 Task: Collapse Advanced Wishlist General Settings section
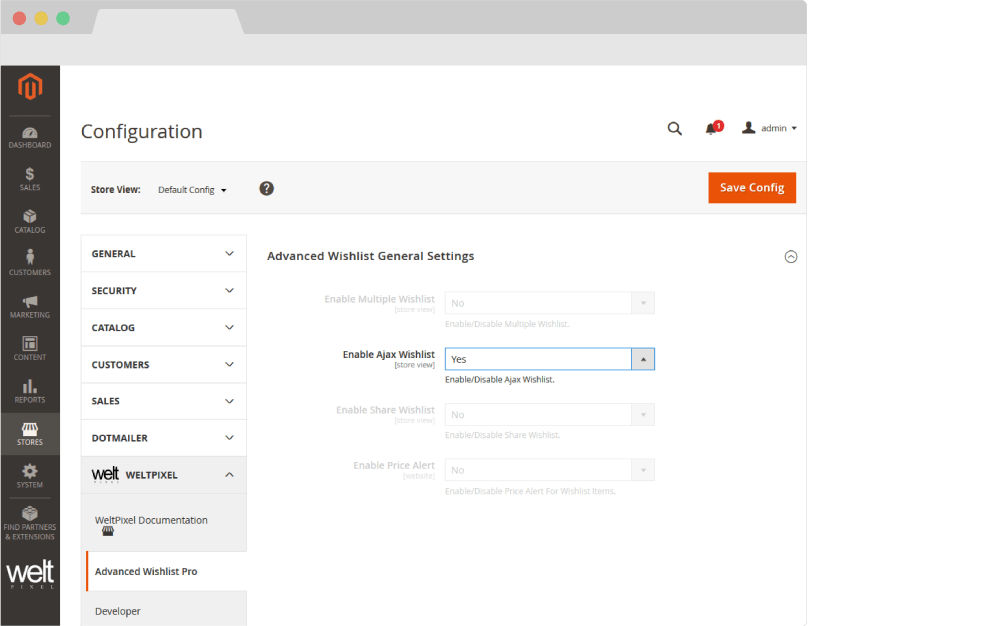[791, 257]
